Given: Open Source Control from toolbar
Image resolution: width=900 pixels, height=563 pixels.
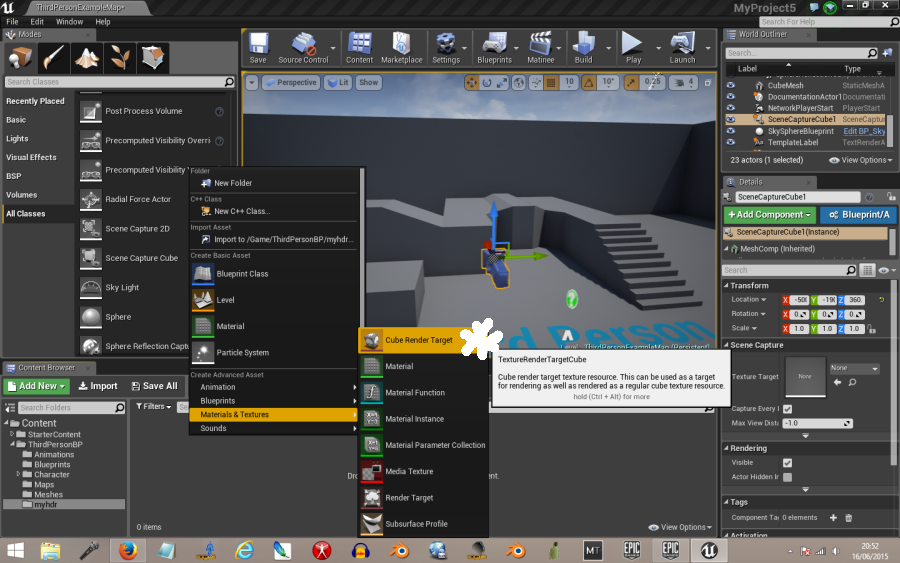Looking at the screenshot, I should pos(303,48).
